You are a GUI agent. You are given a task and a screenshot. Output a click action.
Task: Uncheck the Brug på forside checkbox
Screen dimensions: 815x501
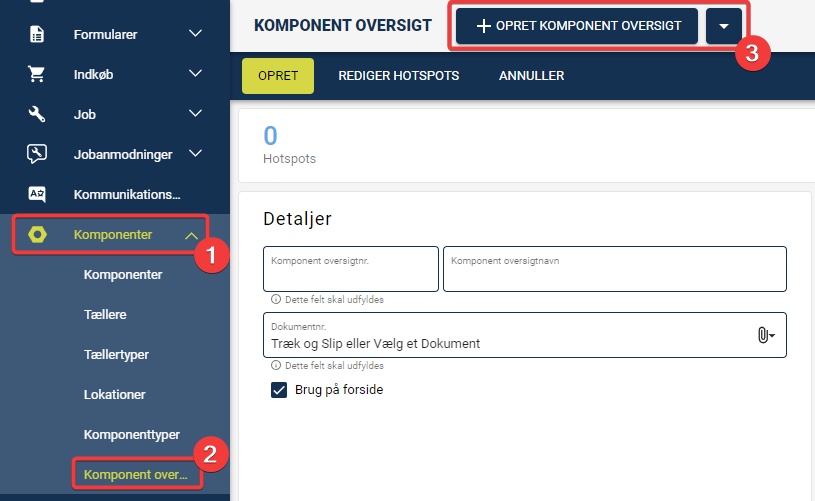[279, 390]
